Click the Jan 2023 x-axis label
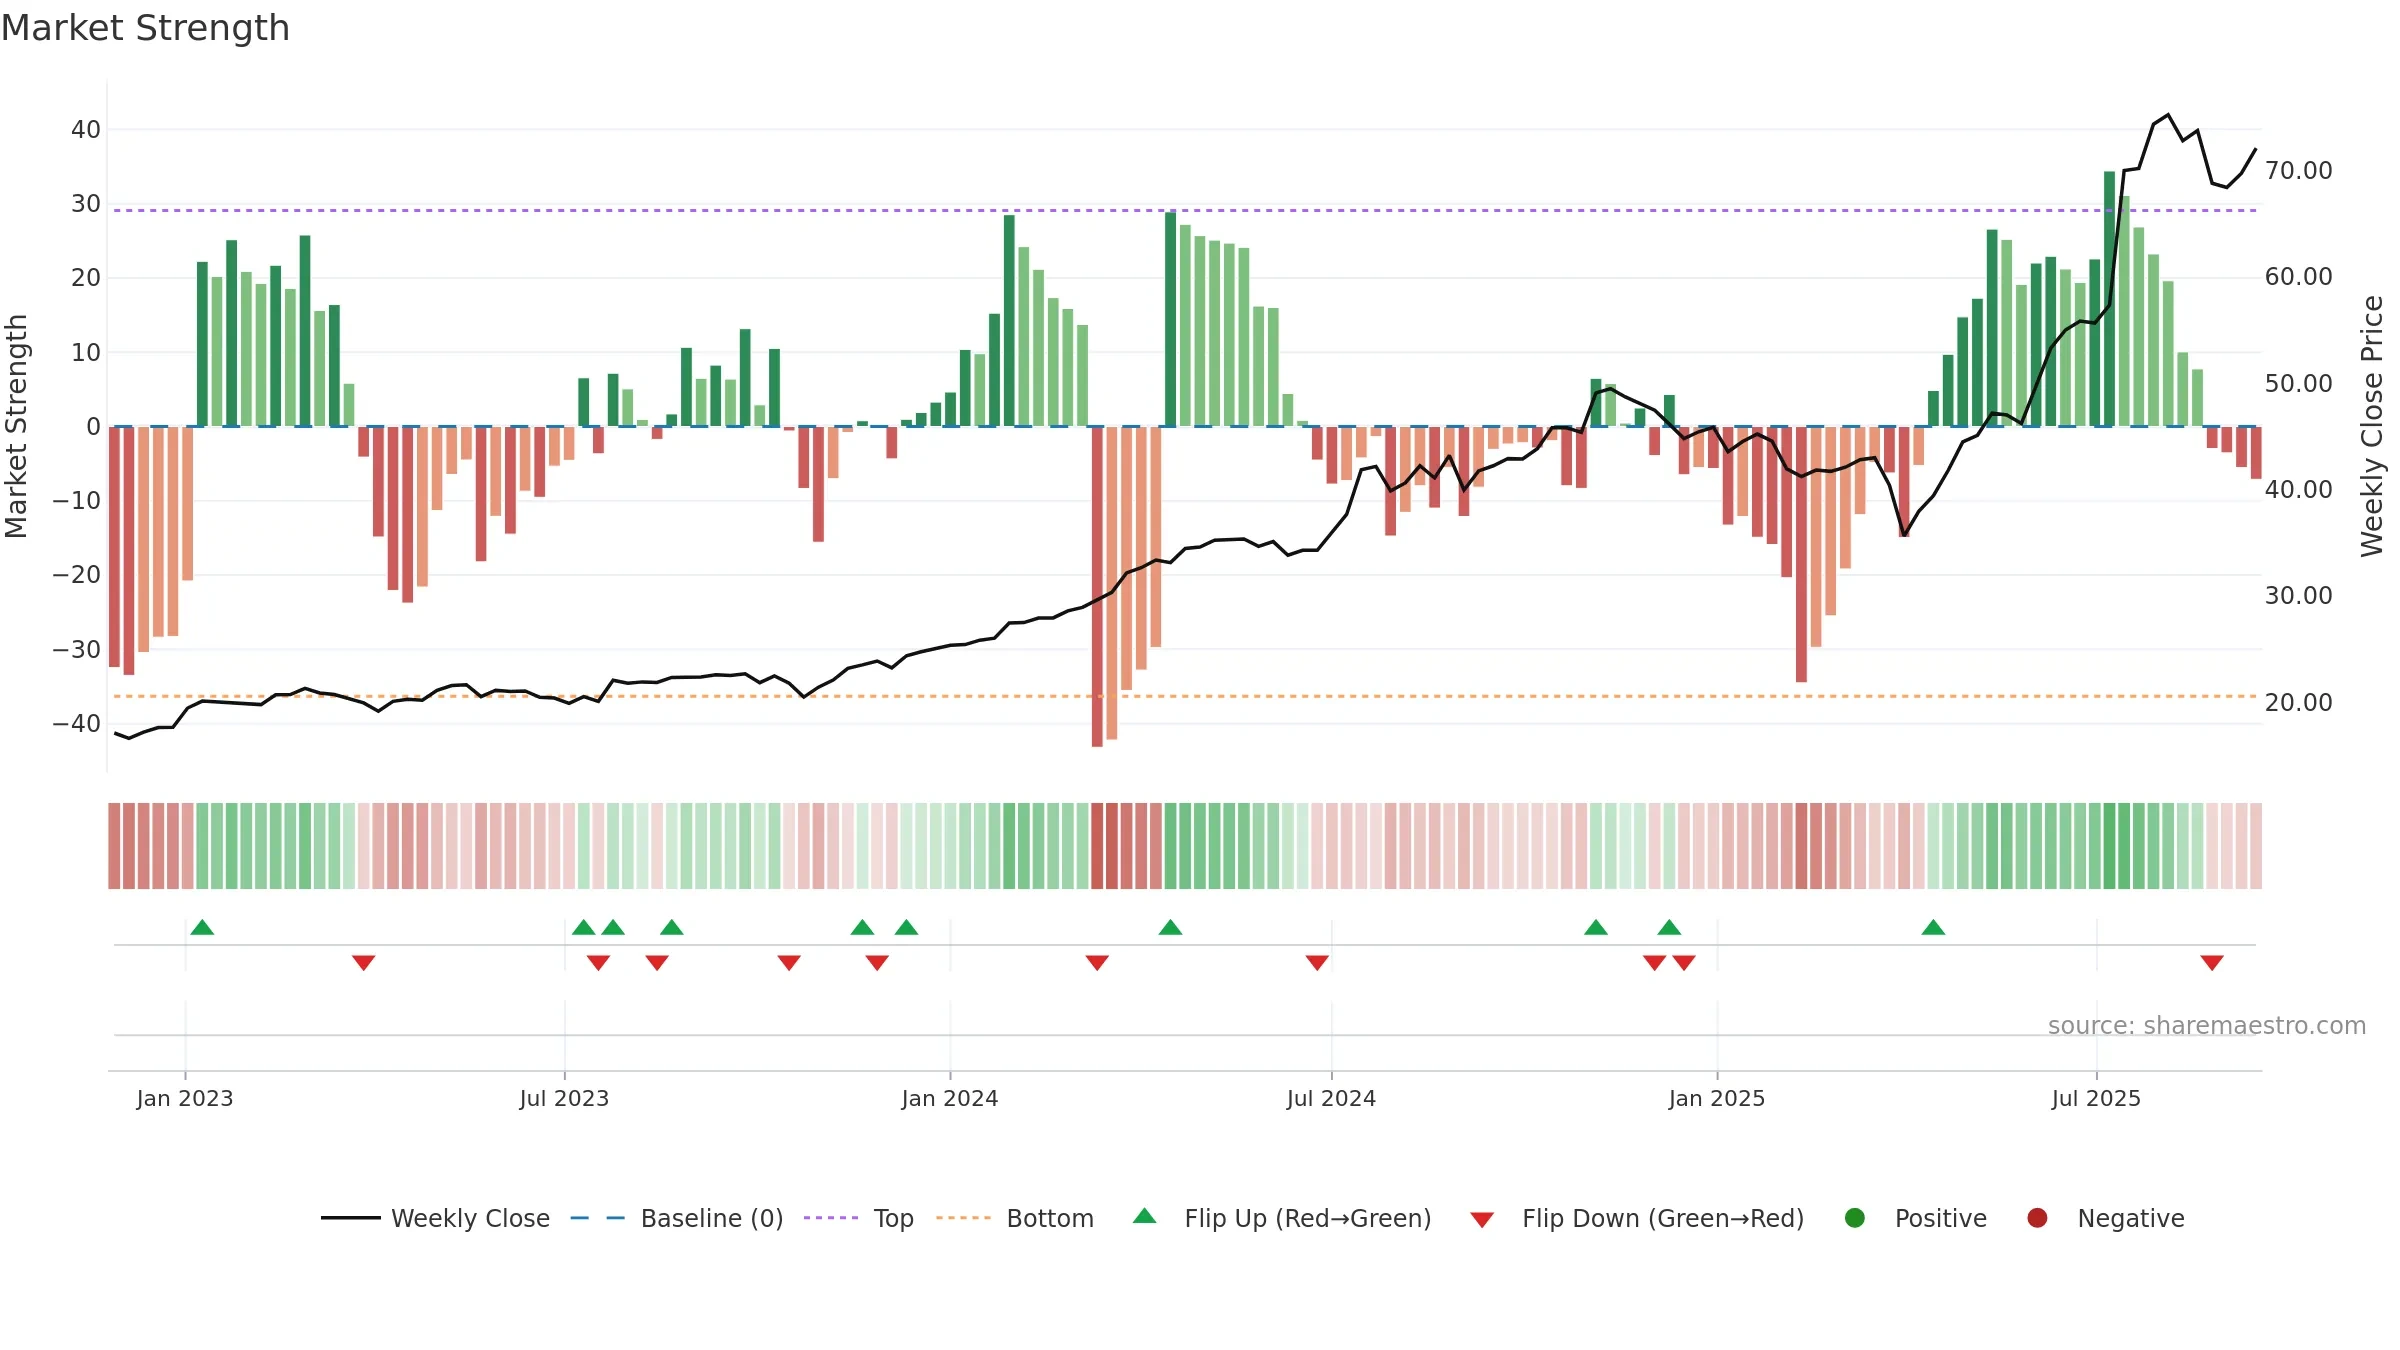Viewport: 2400px width, 1350px height. click(x=185, y=1098)
